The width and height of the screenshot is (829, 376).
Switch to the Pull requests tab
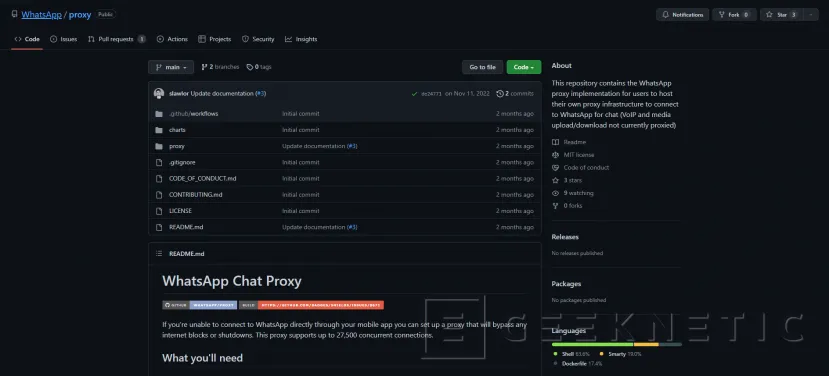coord(116,39)
